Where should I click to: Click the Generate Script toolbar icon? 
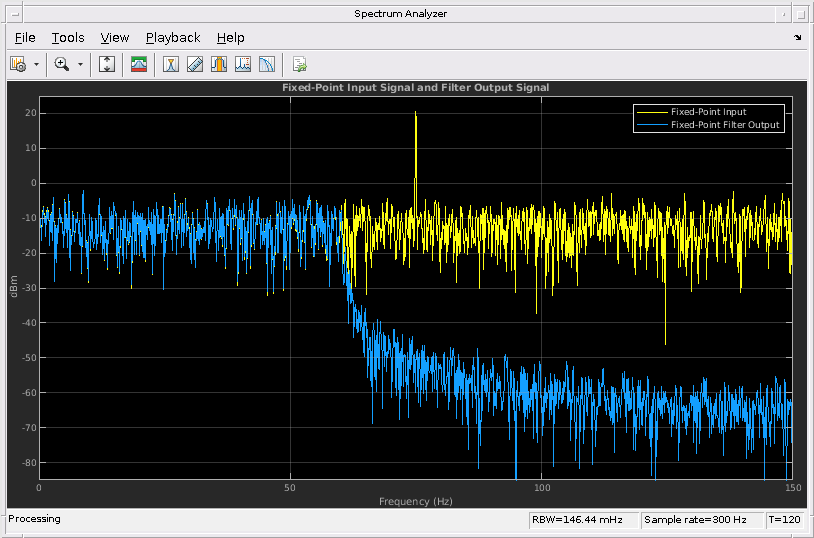[x=299, y=64]
